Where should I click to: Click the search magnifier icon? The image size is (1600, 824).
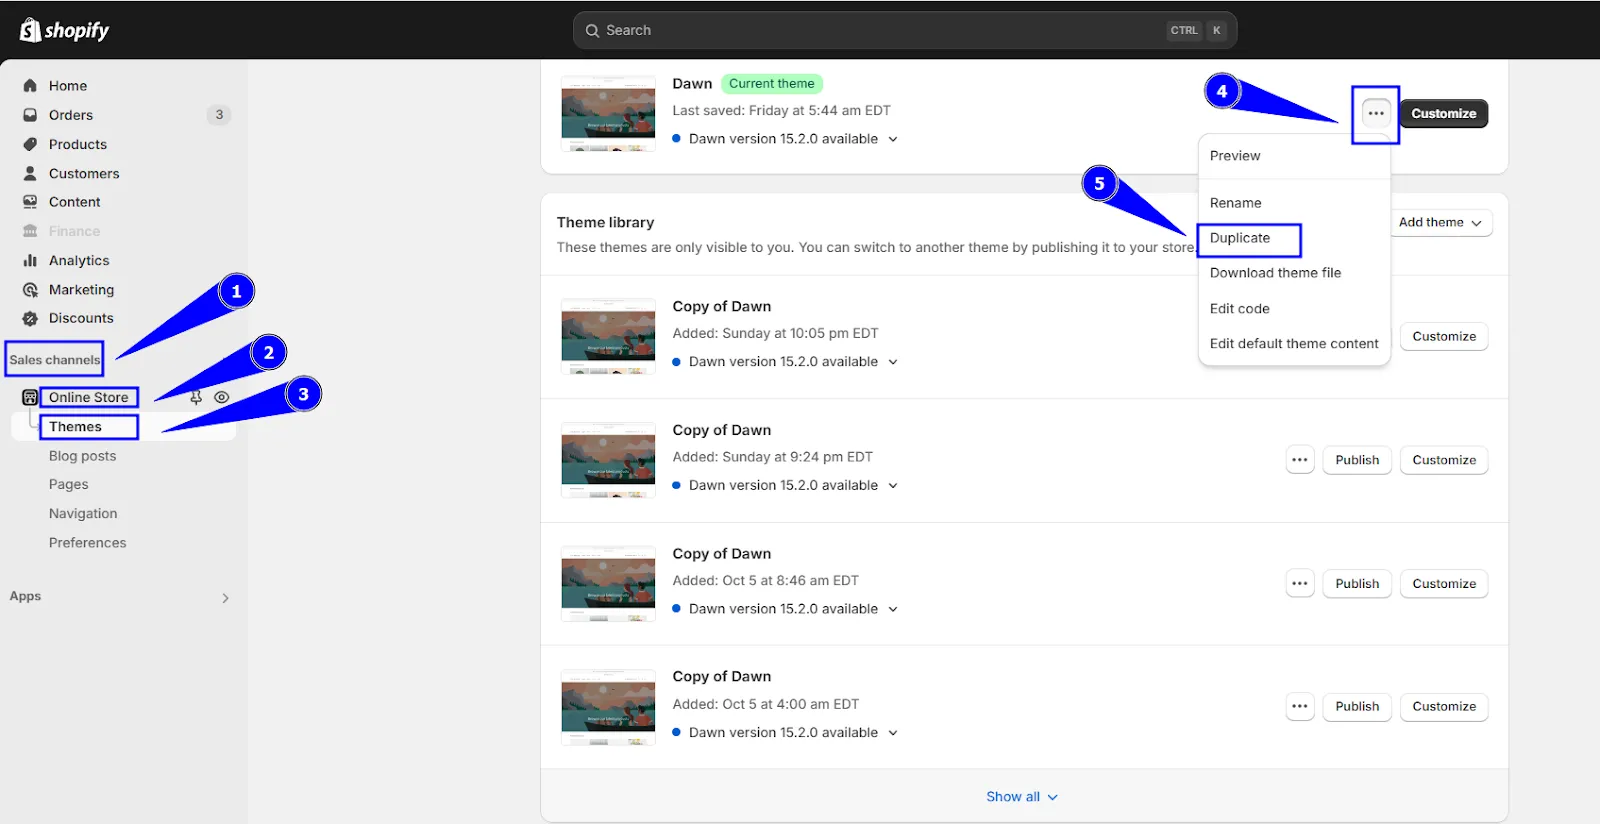click(593, 30)
